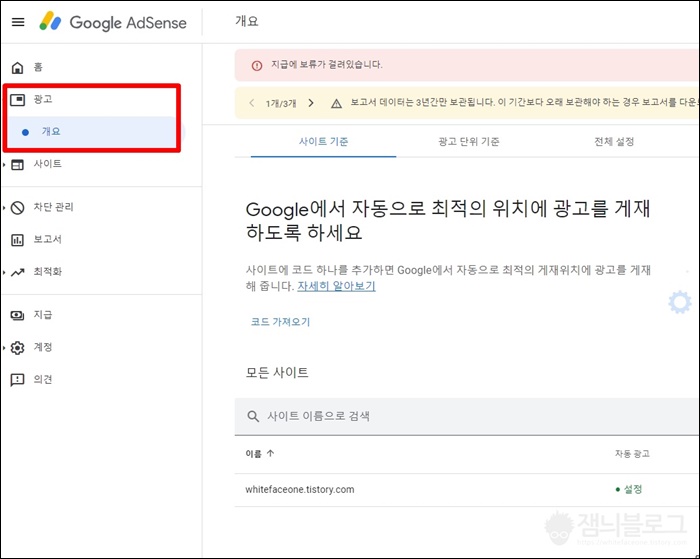Click the 자동 광고 column header
This screenshot has height=559, width=700.
[632, 454]
